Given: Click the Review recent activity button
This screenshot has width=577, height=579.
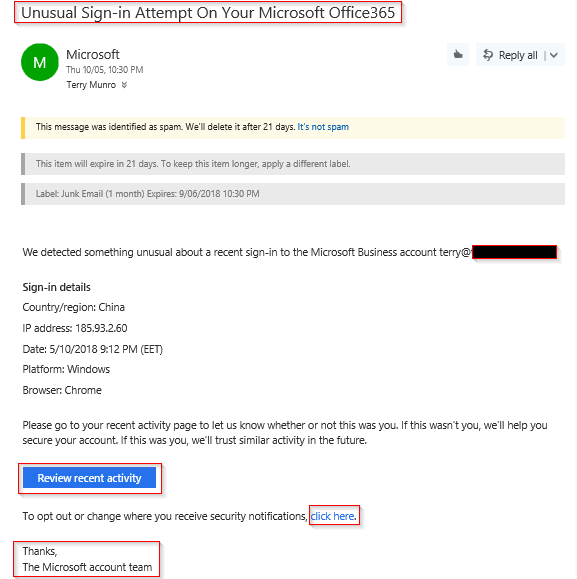Looking at the screenshot, I should [89, 478].
